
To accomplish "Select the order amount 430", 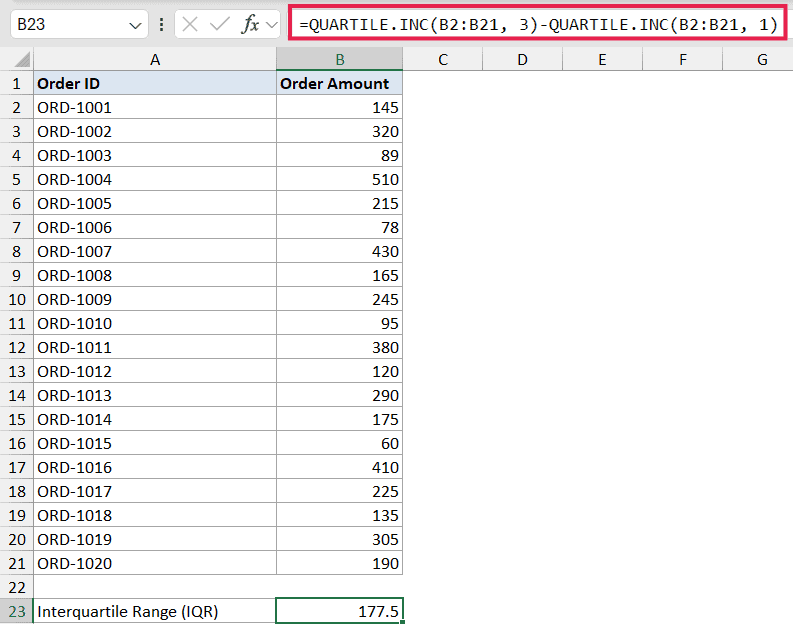I will (339, 251).
